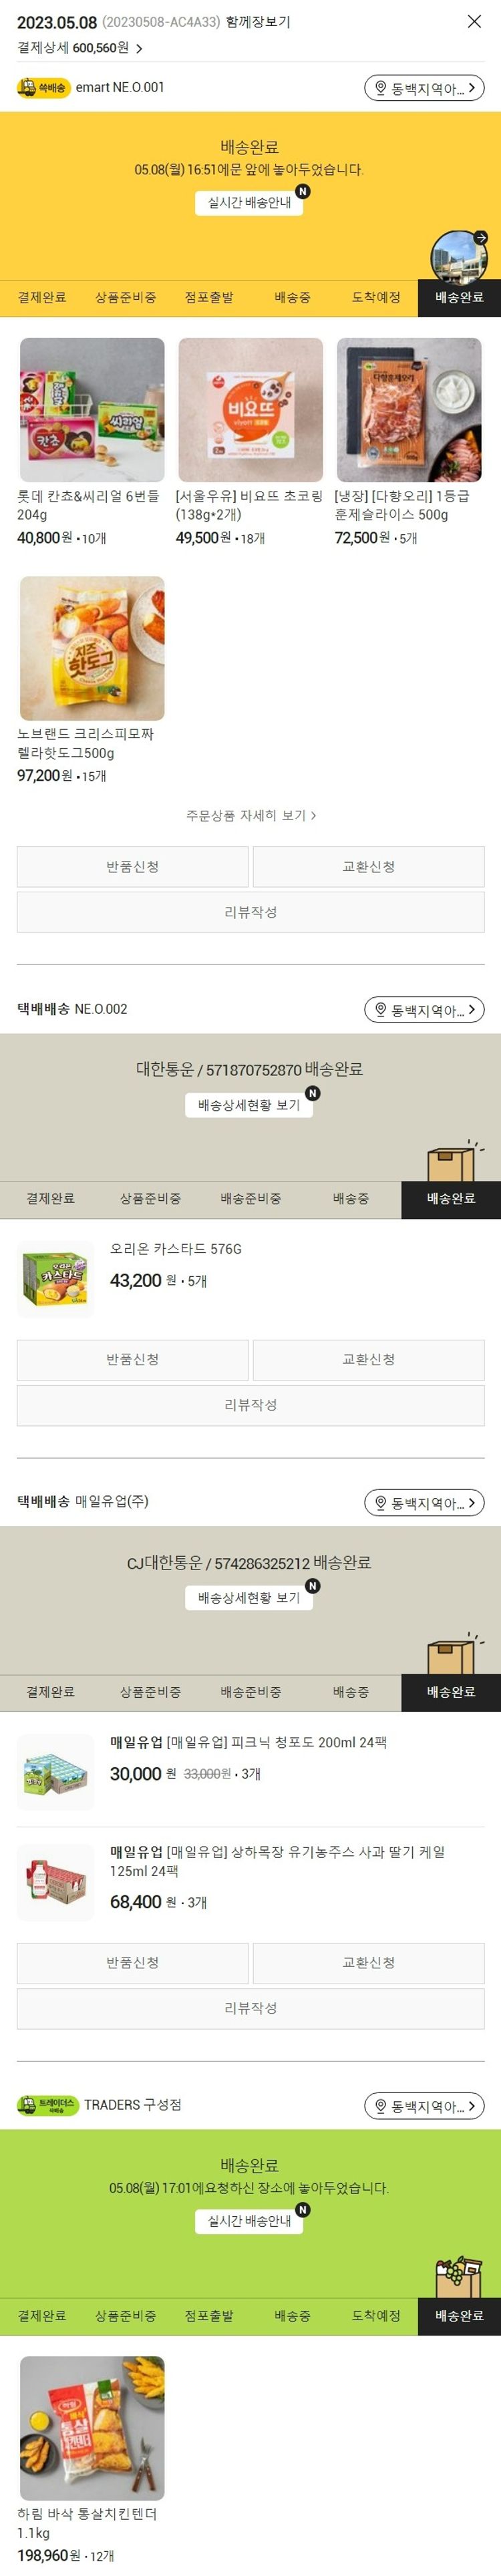Expand 결제상세 600,560원 payment details
This screenshot has height=2576, width=501.
click(x=80, y=48)
